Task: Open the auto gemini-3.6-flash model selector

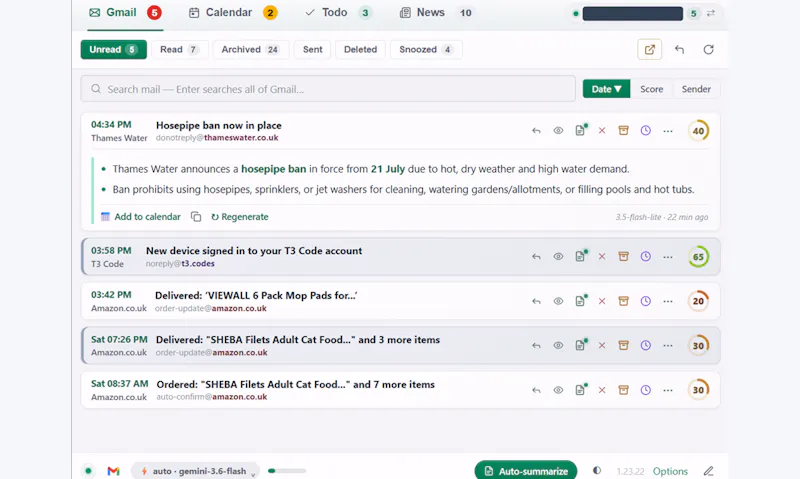Action: coord(195,471)
